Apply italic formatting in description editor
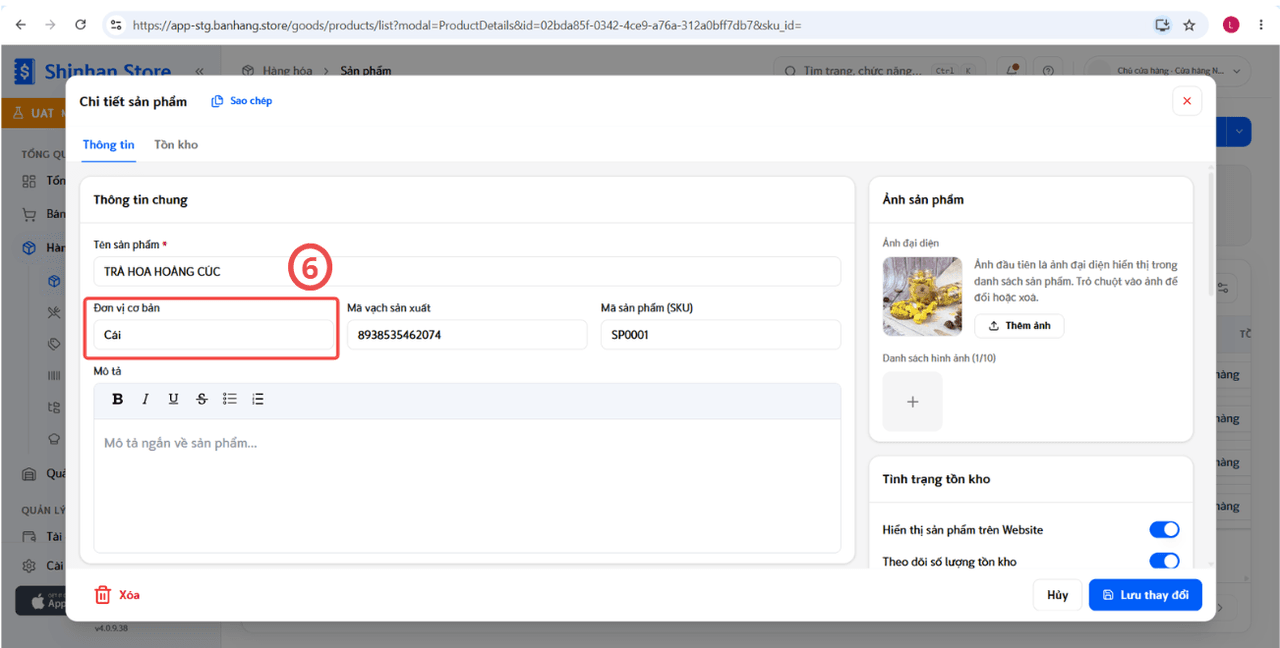 145,399
